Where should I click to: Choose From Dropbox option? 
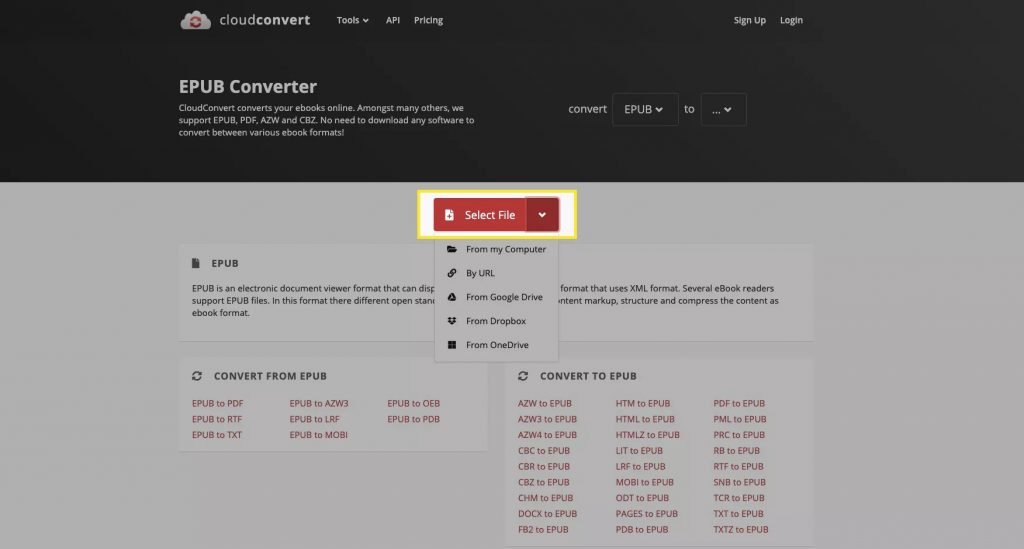pos(496,321)
